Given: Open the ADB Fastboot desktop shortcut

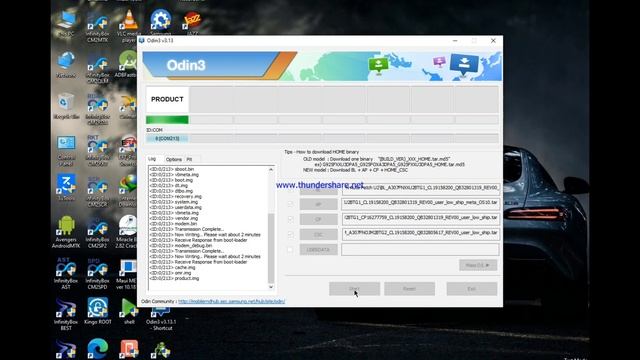Looking at the screenshot, I should (127, 64).
